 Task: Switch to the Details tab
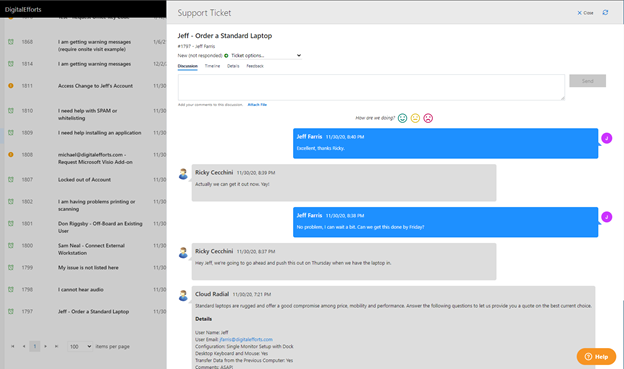(233, 66)
